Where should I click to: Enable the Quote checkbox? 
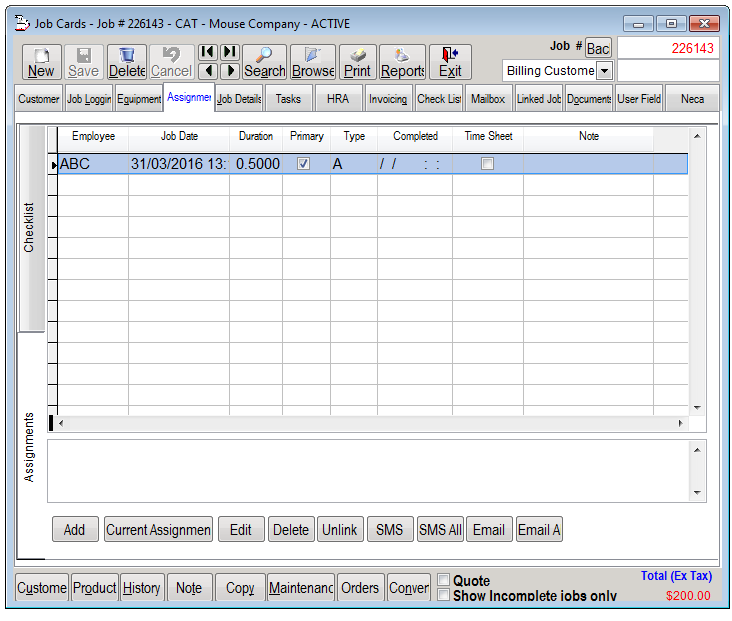point(444,580)
